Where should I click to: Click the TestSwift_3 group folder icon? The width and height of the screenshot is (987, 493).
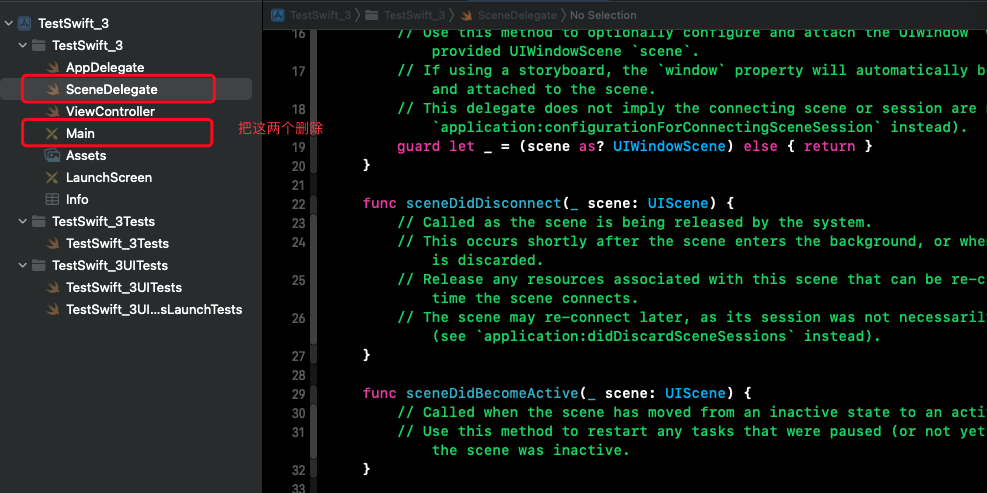click(x=39, y=45)
